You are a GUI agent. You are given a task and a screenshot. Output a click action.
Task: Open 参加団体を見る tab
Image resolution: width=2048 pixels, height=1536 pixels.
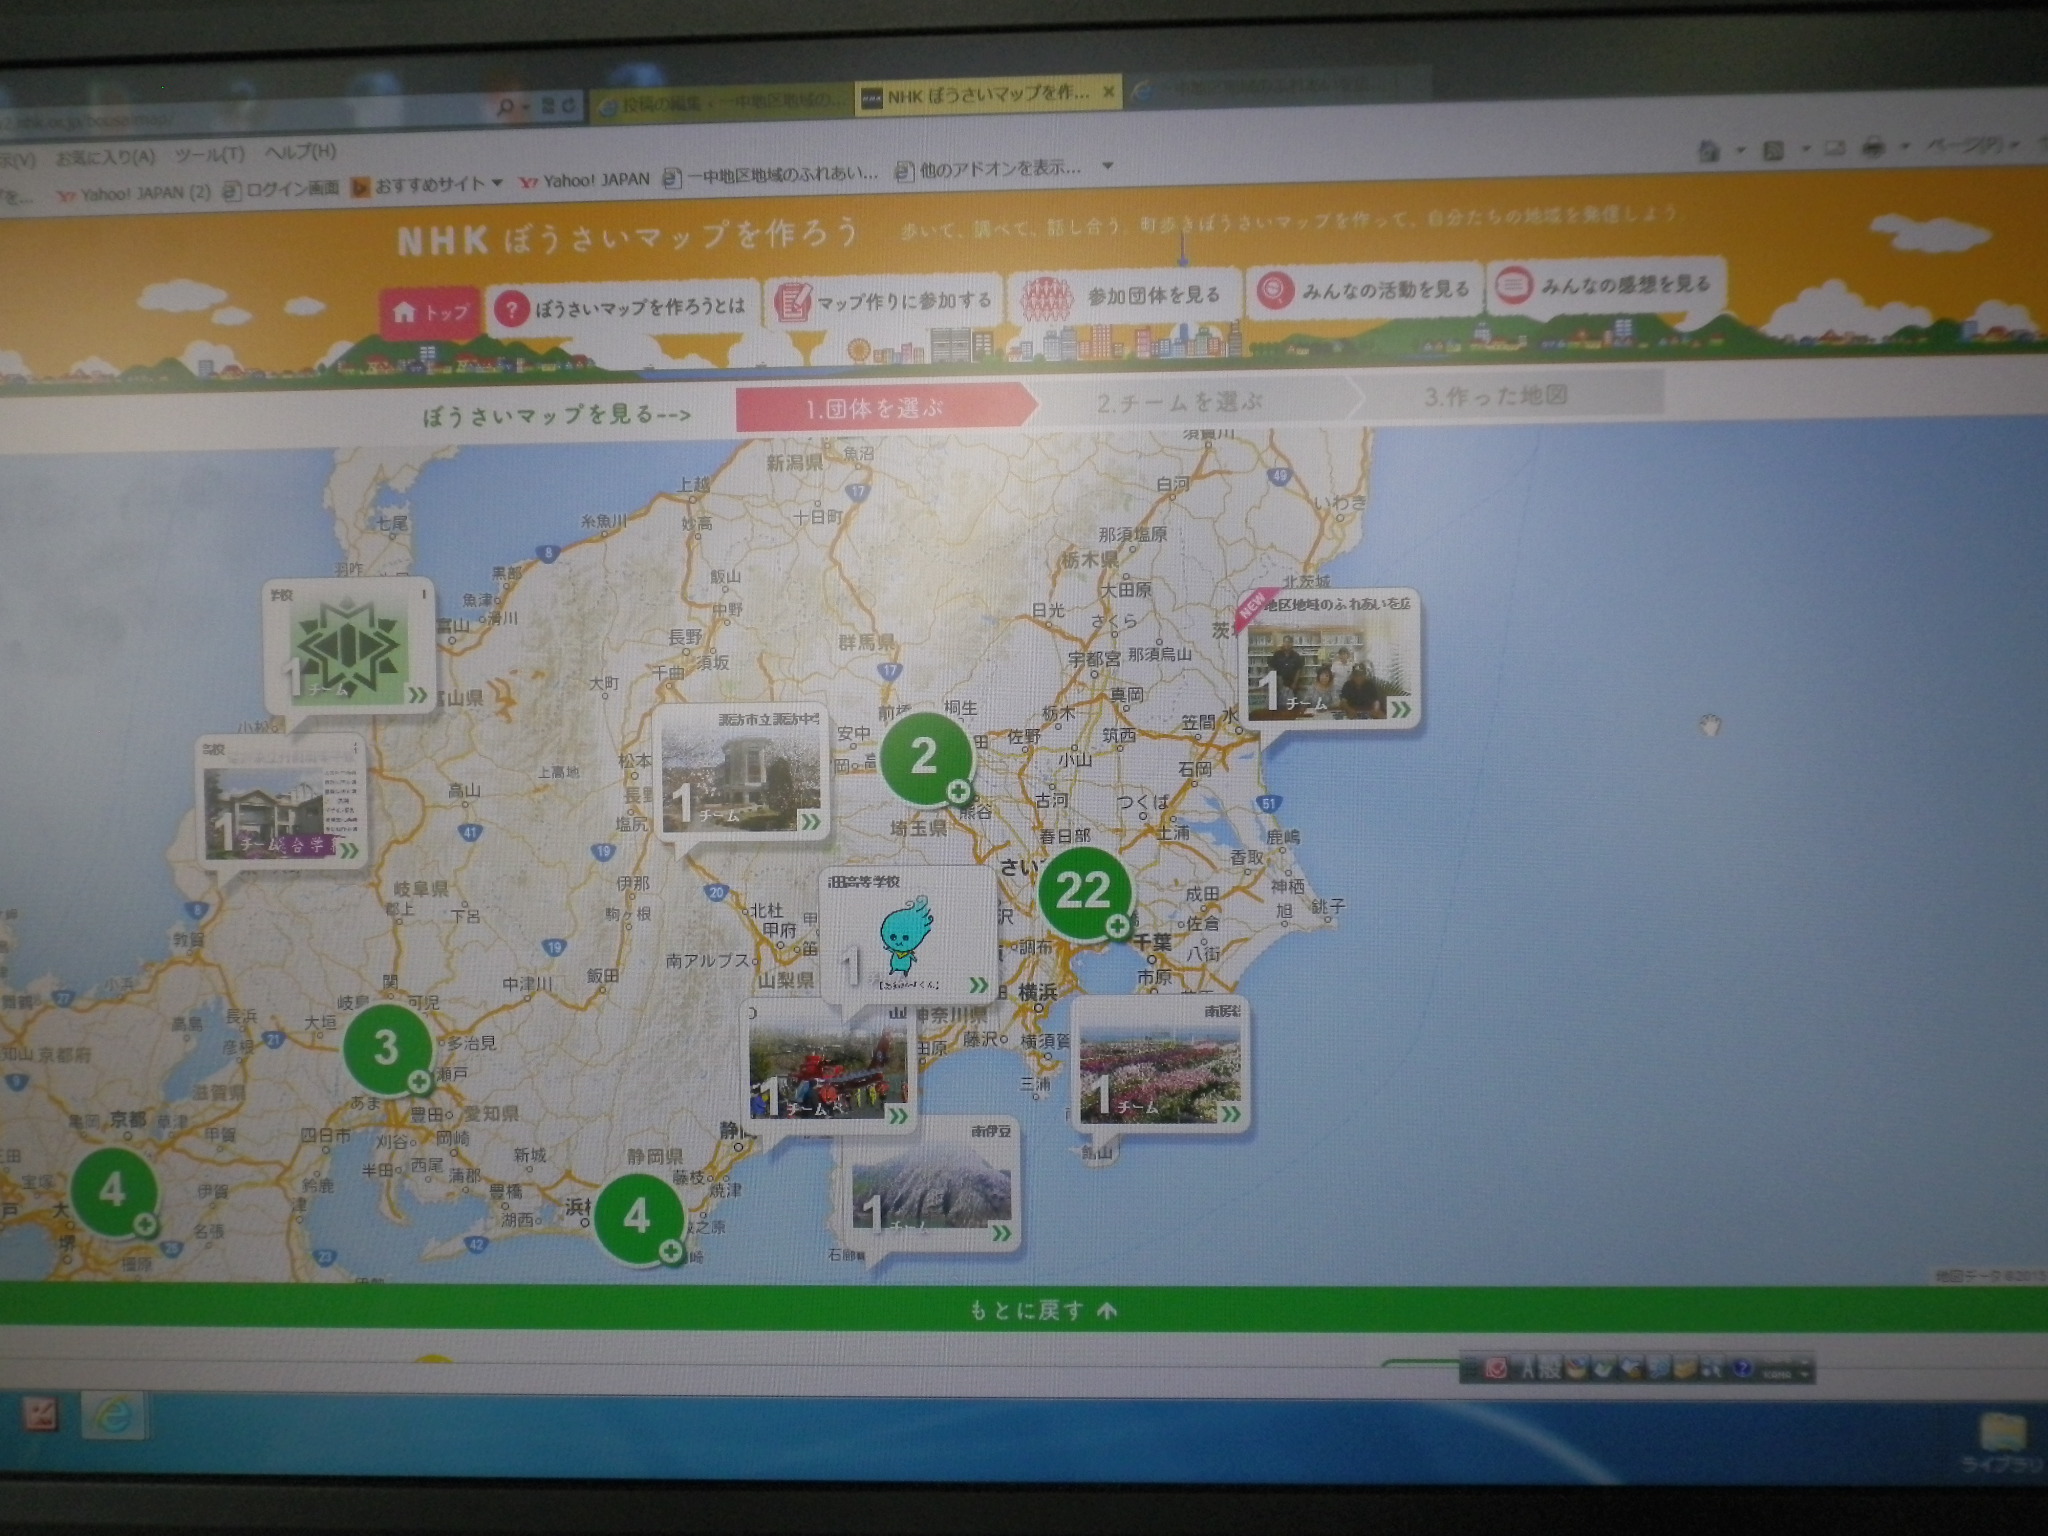pos(1126,295)
